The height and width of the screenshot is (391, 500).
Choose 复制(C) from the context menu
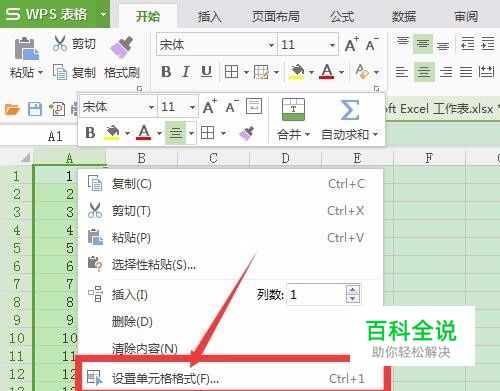230,184
